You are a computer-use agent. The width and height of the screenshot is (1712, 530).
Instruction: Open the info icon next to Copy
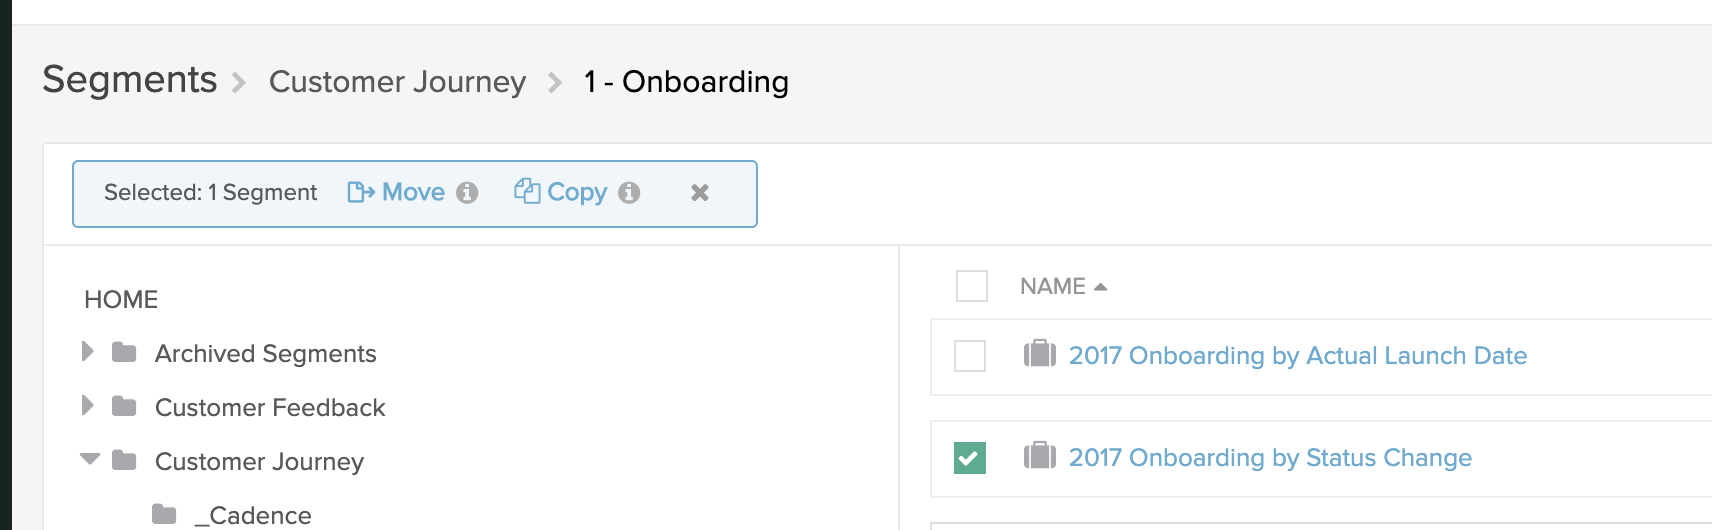click(x=629, y=193)
